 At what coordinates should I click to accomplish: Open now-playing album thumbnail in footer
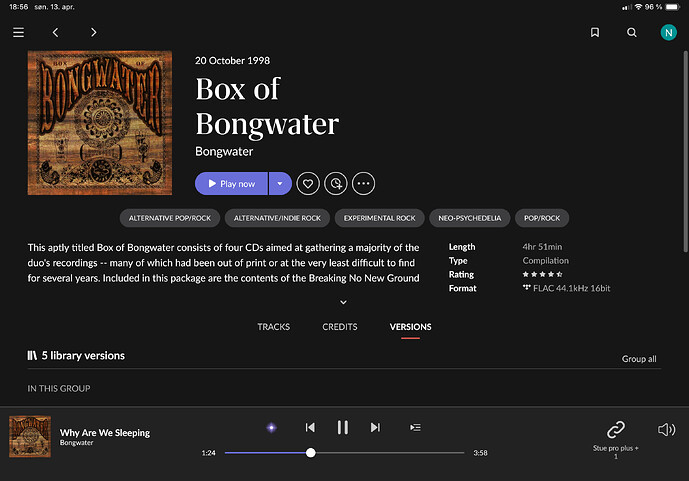[x=30, y=437]
